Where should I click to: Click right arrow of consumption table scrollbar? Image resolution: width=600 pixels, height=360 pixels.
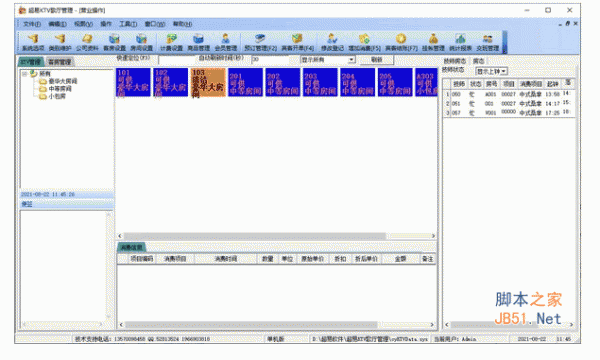(432, 325)
